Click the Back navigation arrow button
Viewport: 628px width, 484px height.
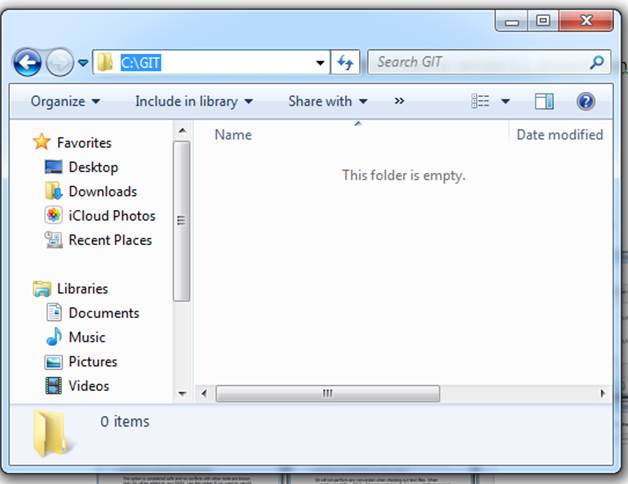[x=27, y=63]
